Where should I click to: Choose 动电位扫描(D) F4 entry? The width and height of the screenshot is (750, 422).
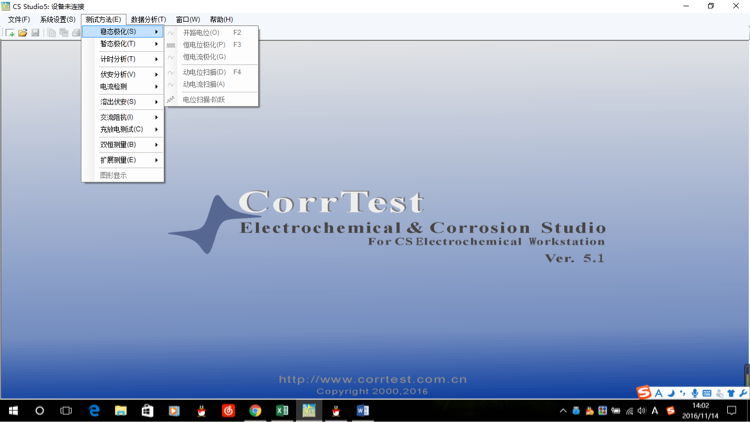click(x=211, y=72)
